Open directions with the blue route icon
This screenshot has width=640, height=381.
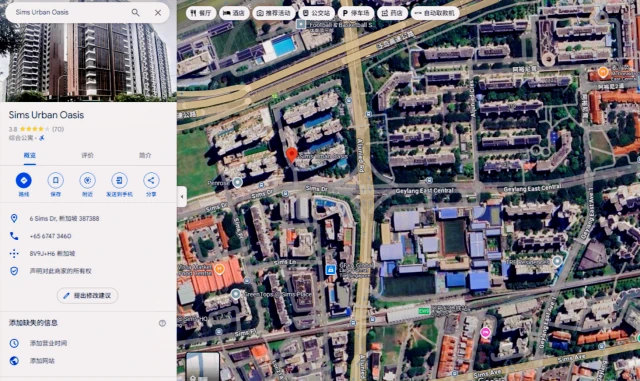24,180
